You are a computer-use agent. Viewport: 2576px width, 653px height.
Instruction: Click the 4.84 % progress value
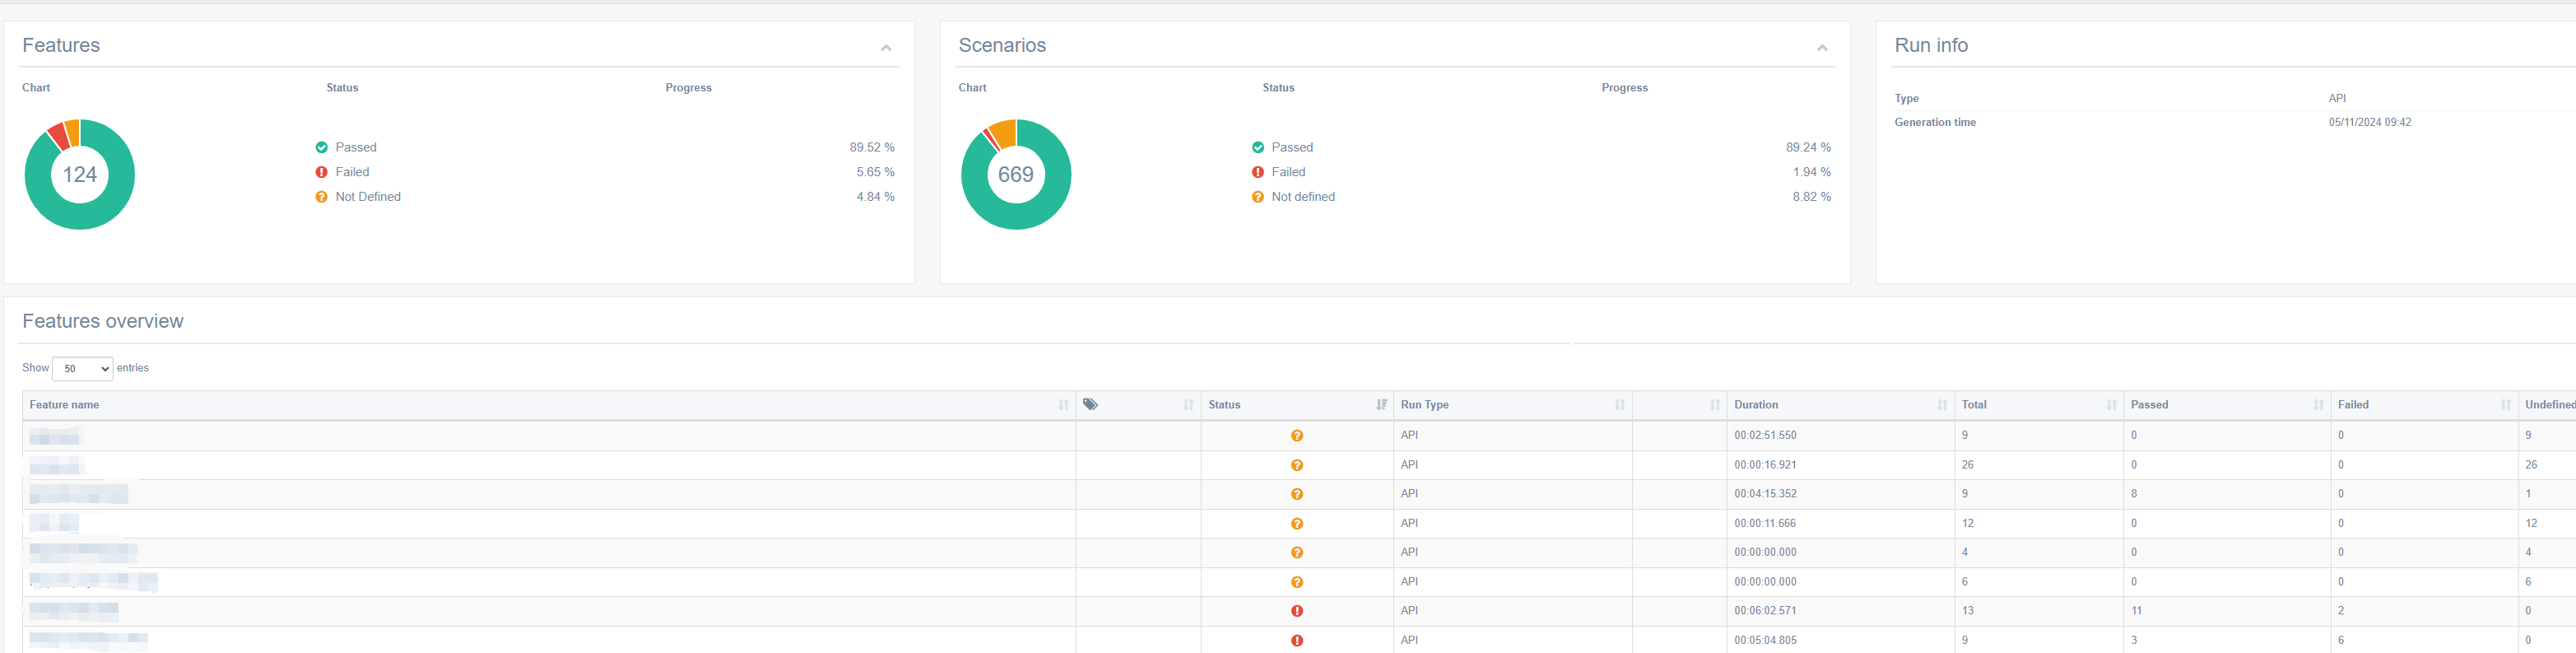[875, 197]
